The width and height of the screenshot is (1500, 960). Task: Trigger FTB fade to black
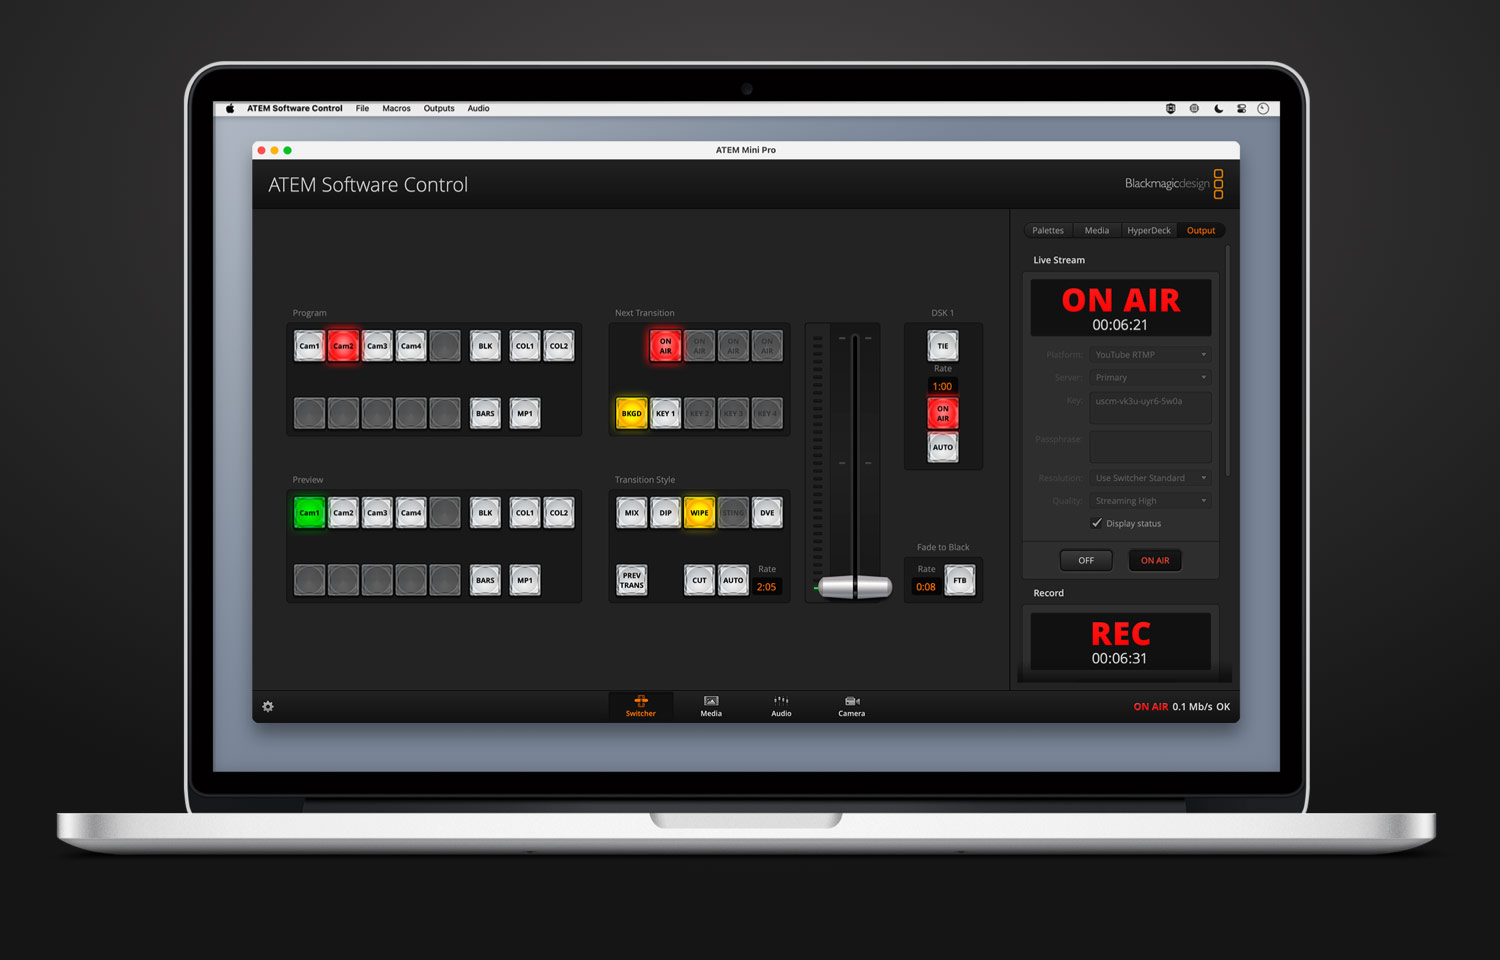pos(959,579)
